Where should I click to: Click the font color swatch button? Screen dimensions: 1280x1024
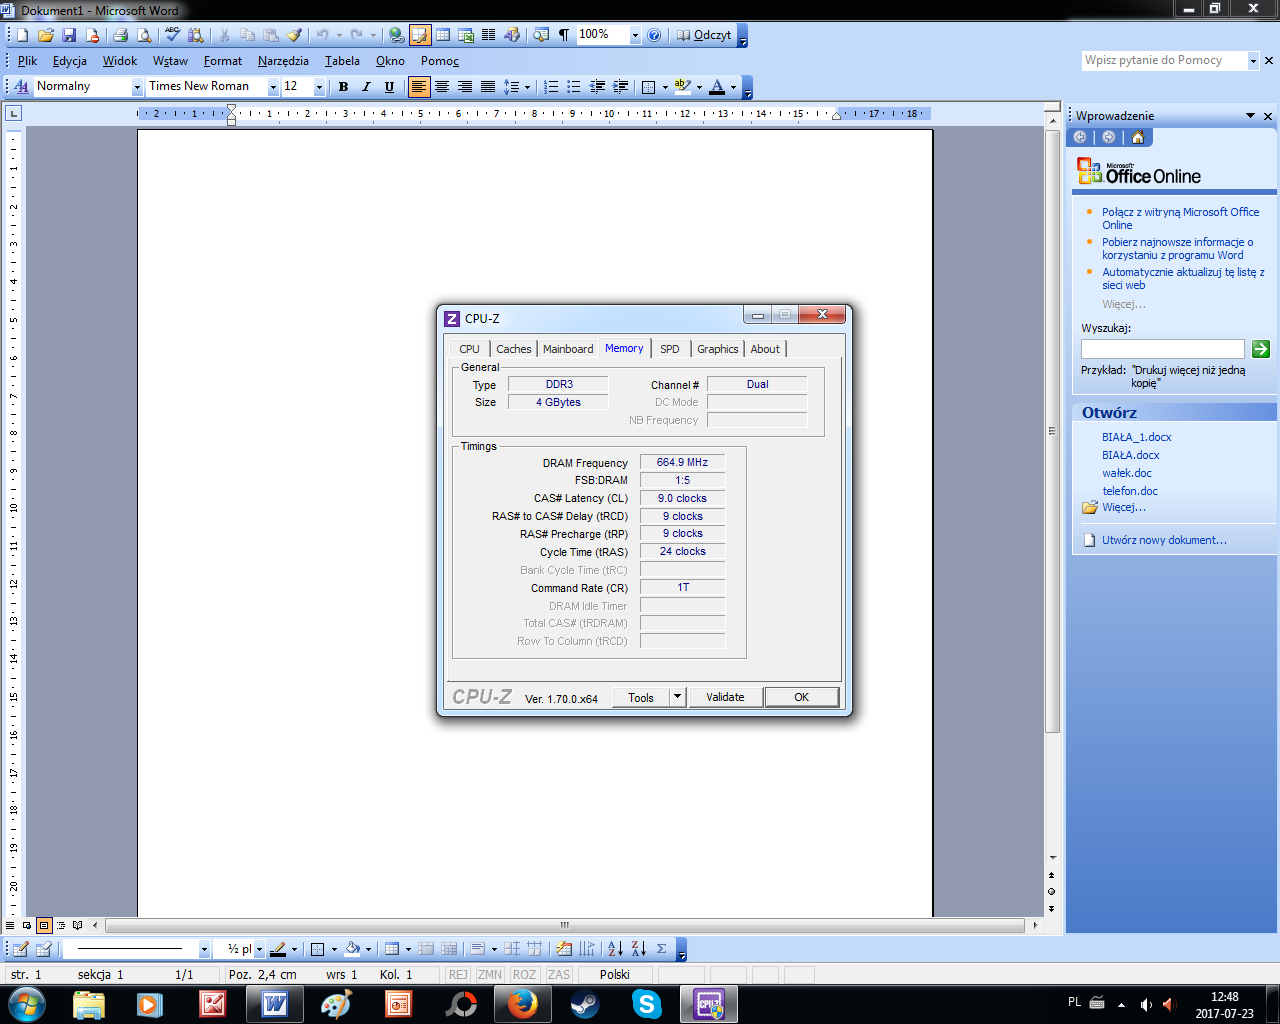pos(716,87)
